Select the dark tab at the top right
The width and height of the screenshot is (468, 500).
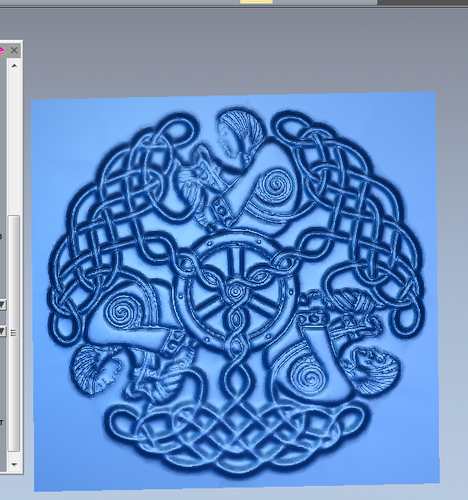pos(423,2)
